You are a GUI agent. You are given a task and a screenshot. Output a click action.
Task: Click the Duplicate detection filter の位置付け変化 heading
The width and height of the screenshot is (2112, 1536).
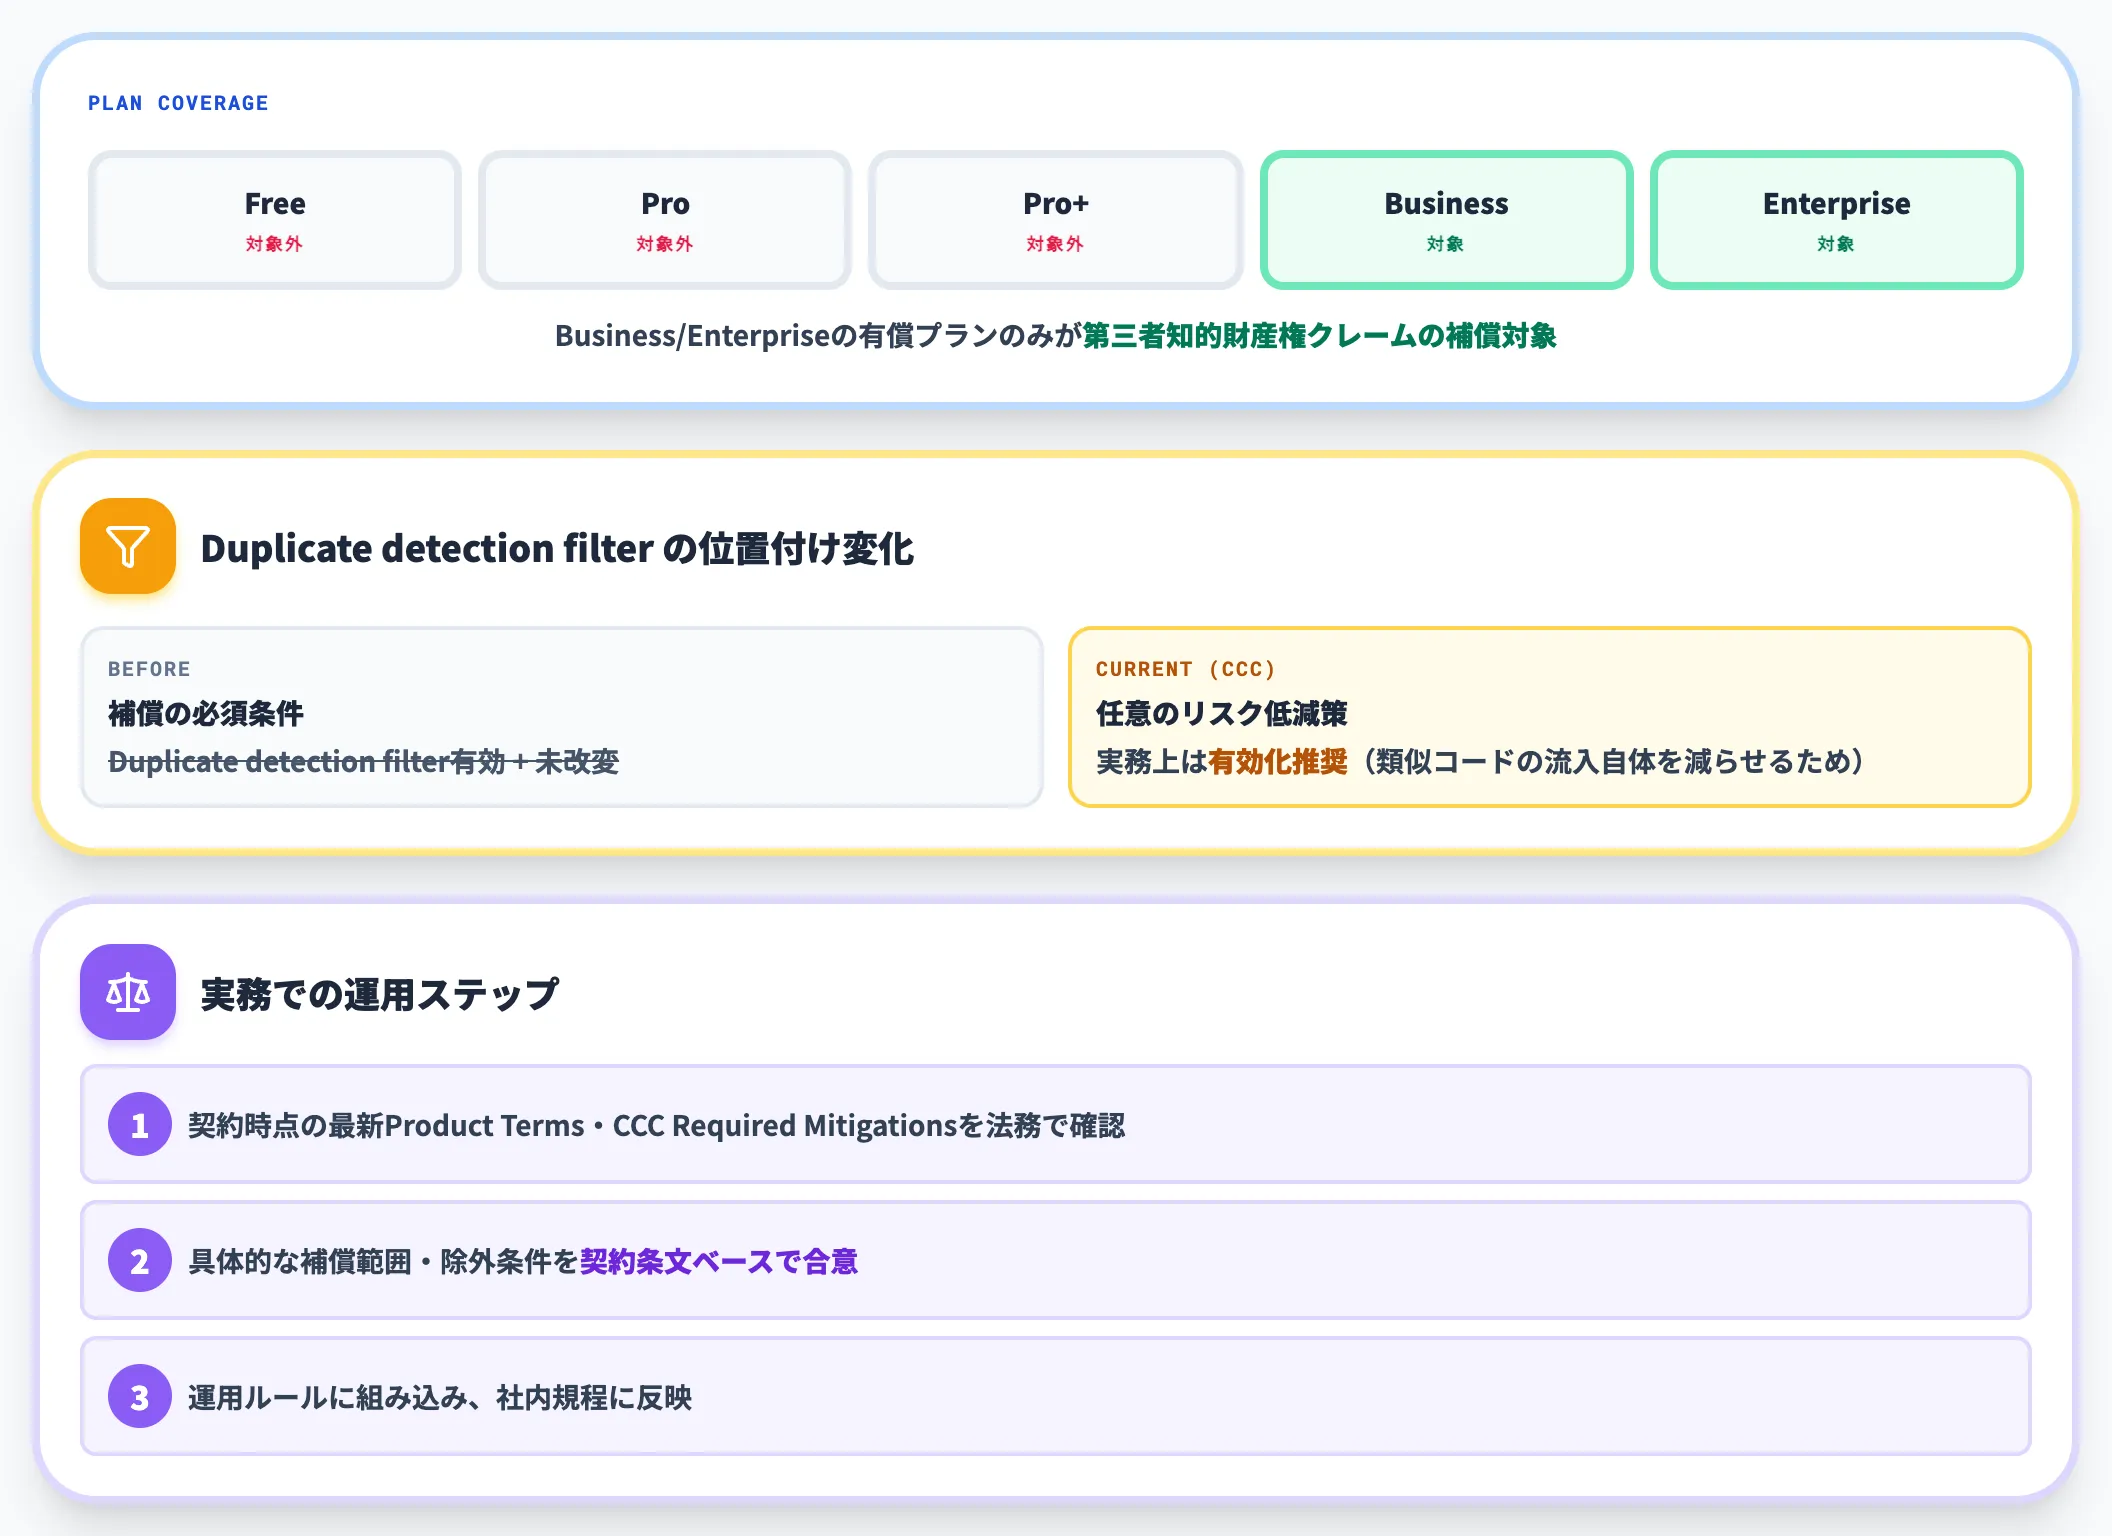point(557,549)
